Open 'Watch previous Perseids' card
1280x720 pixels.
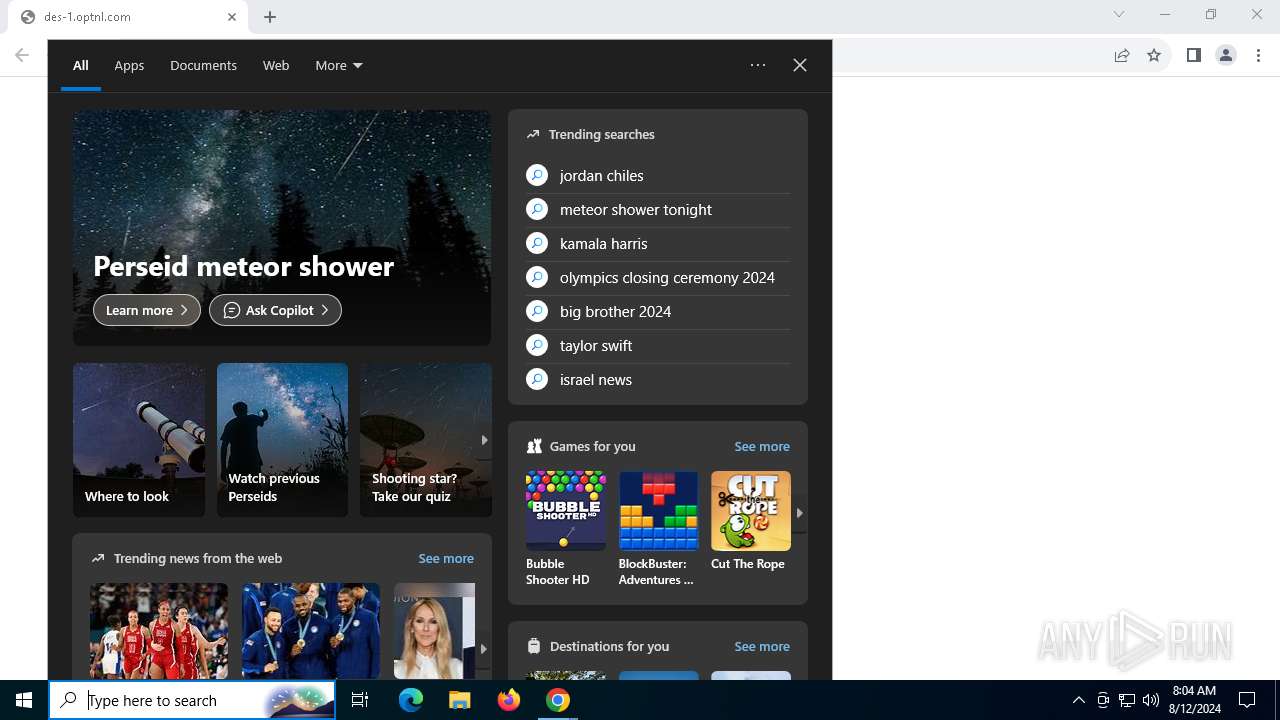click(x=283, y=440)
